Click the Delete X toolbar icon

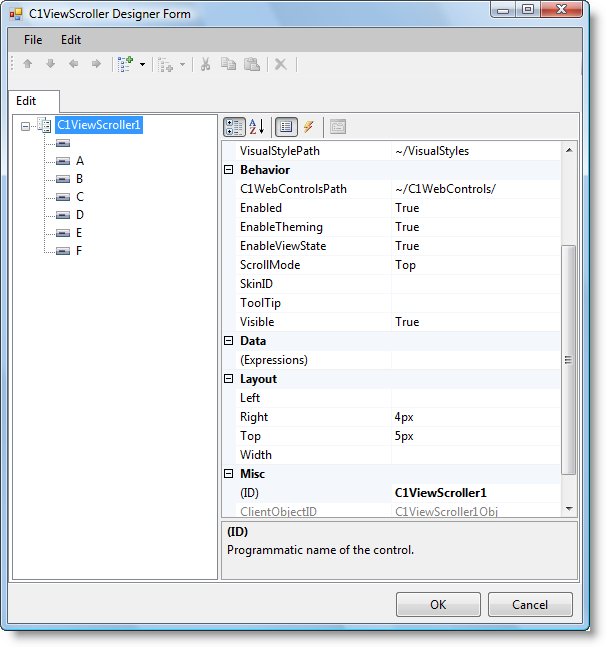(281, 64)
